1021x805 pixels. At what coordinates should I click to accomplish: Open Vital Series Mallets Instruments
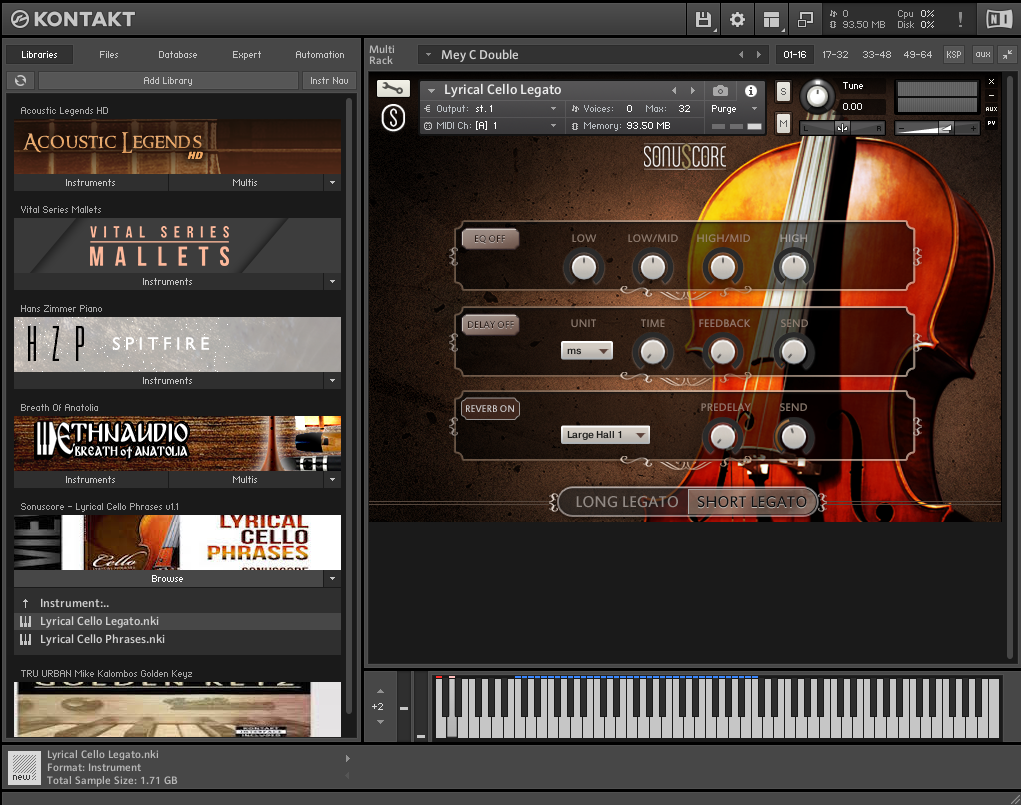coord(167,281)
